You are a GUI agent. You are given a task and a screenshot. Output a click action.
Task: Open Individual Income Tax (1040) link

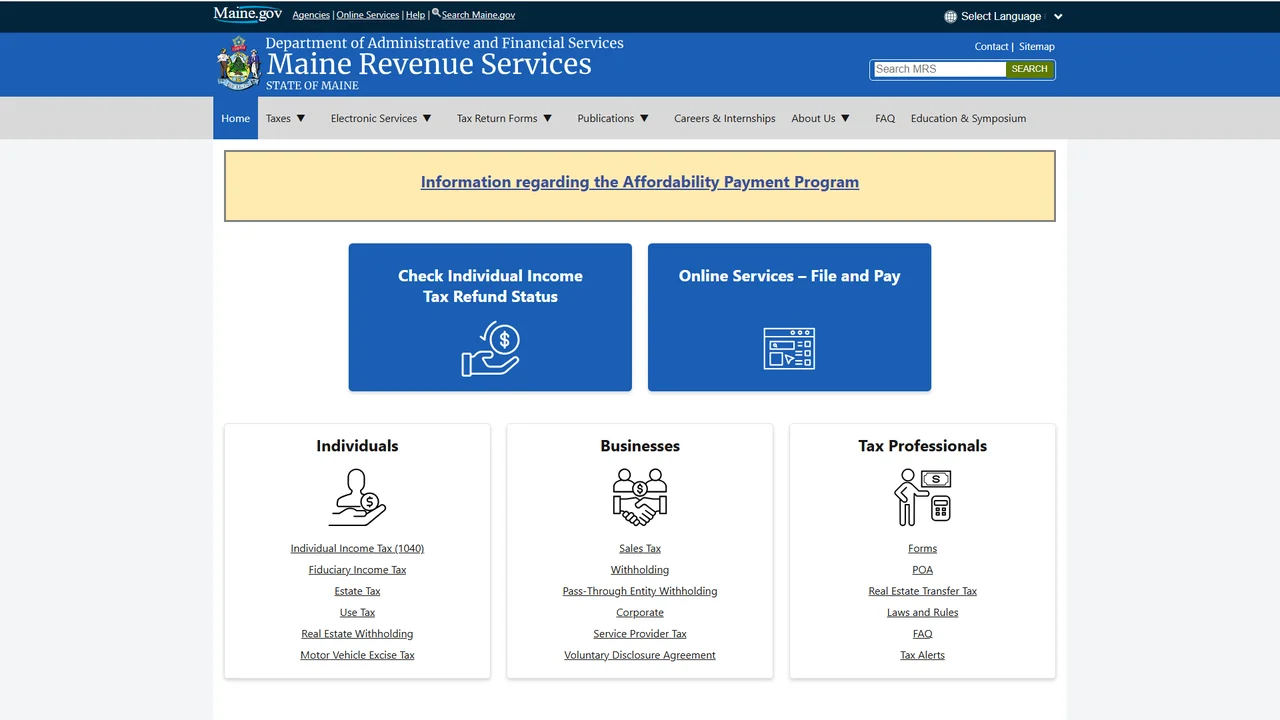pyautogui.click(x=357, y=548)
